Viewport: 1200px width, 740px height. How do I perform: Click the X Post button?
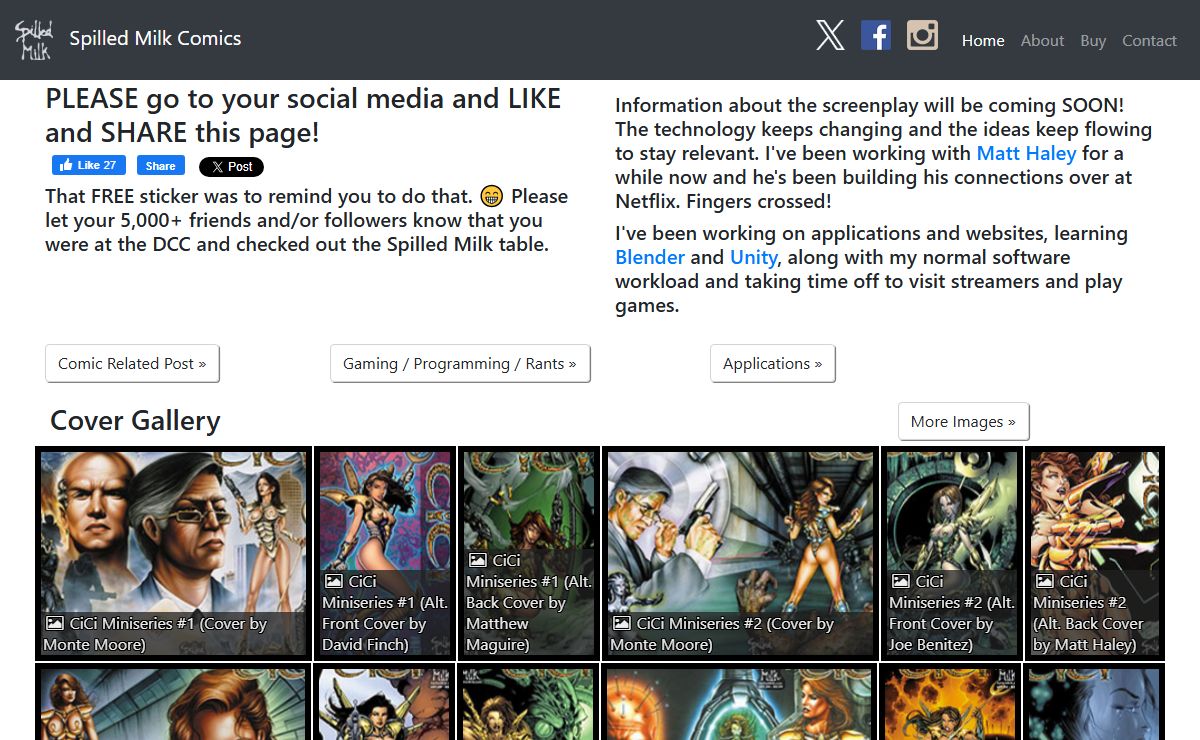231,167
